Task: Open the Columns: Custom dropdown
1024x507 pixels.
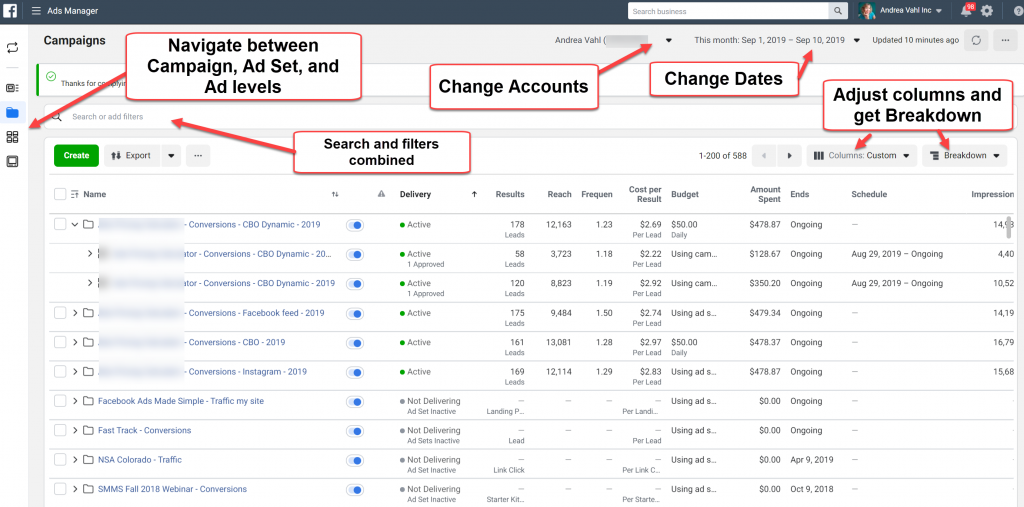Action: click(862, 156)
